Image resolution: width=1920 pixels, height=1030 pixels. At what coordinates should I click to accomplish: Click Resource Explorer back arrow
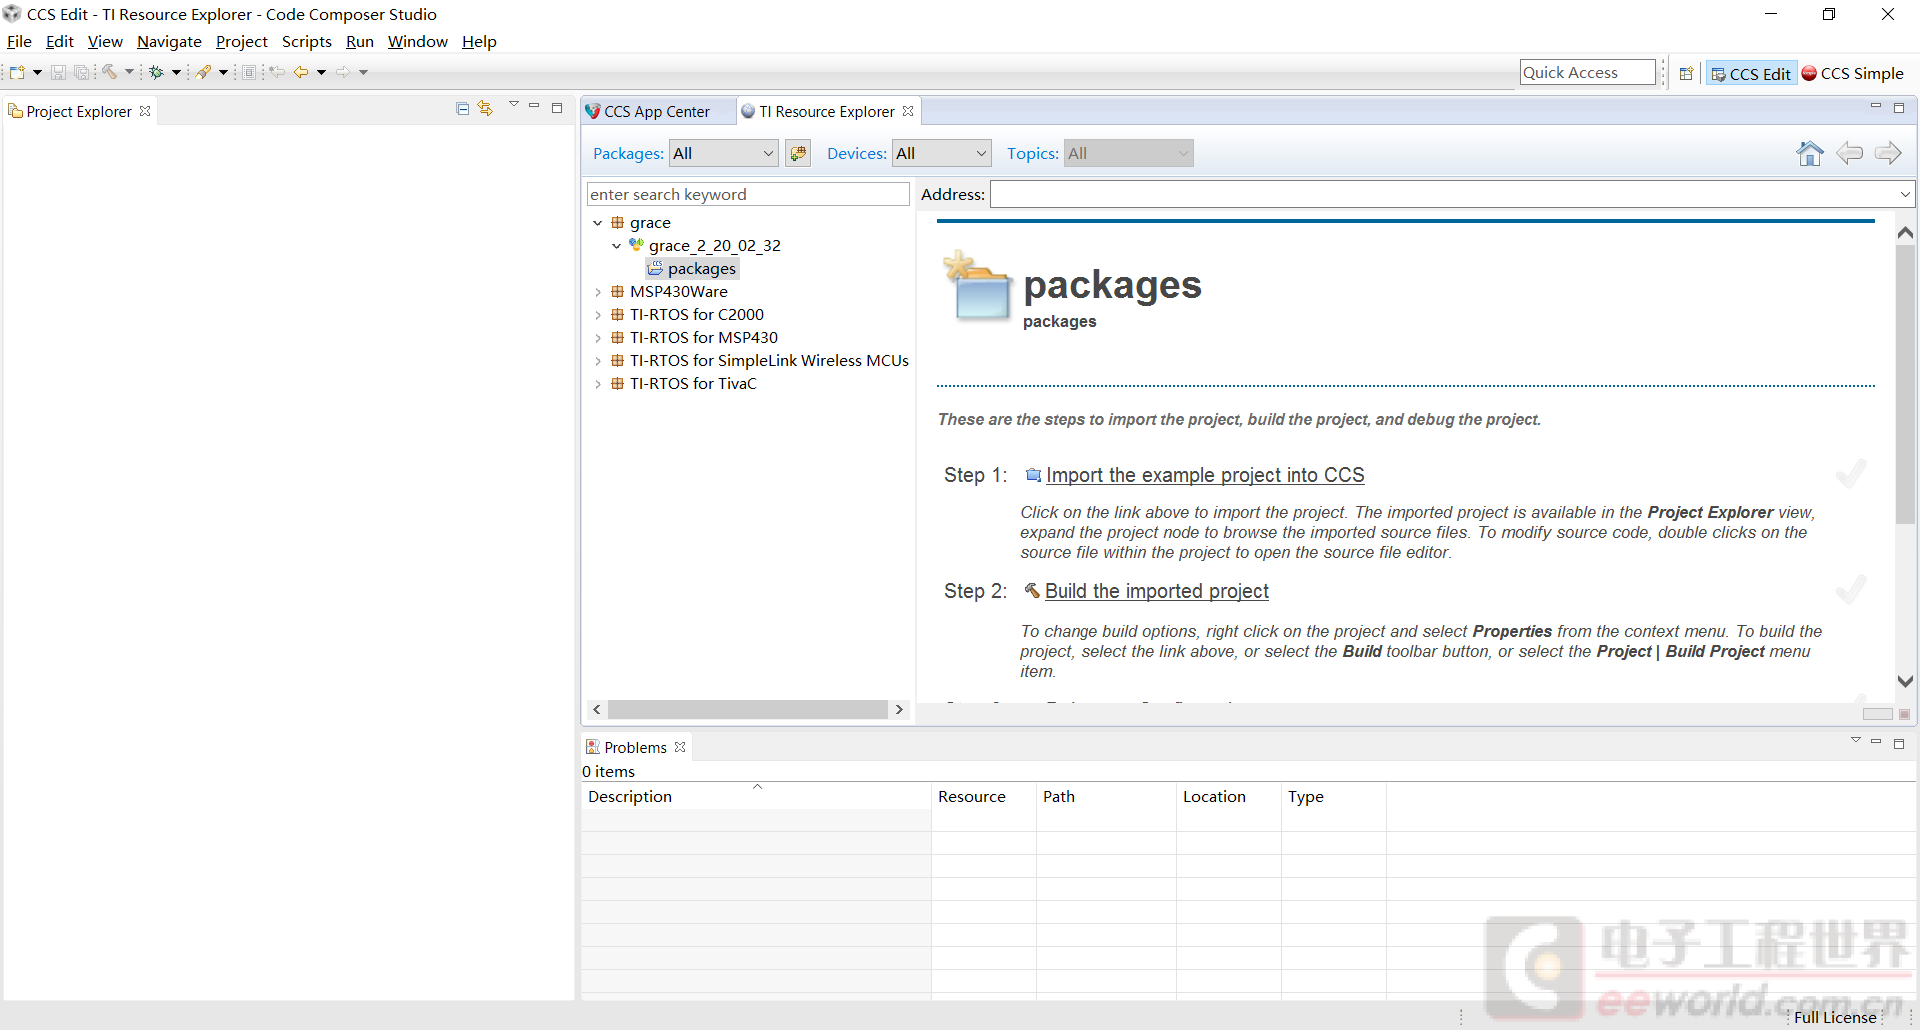(x=1850, y=153)
